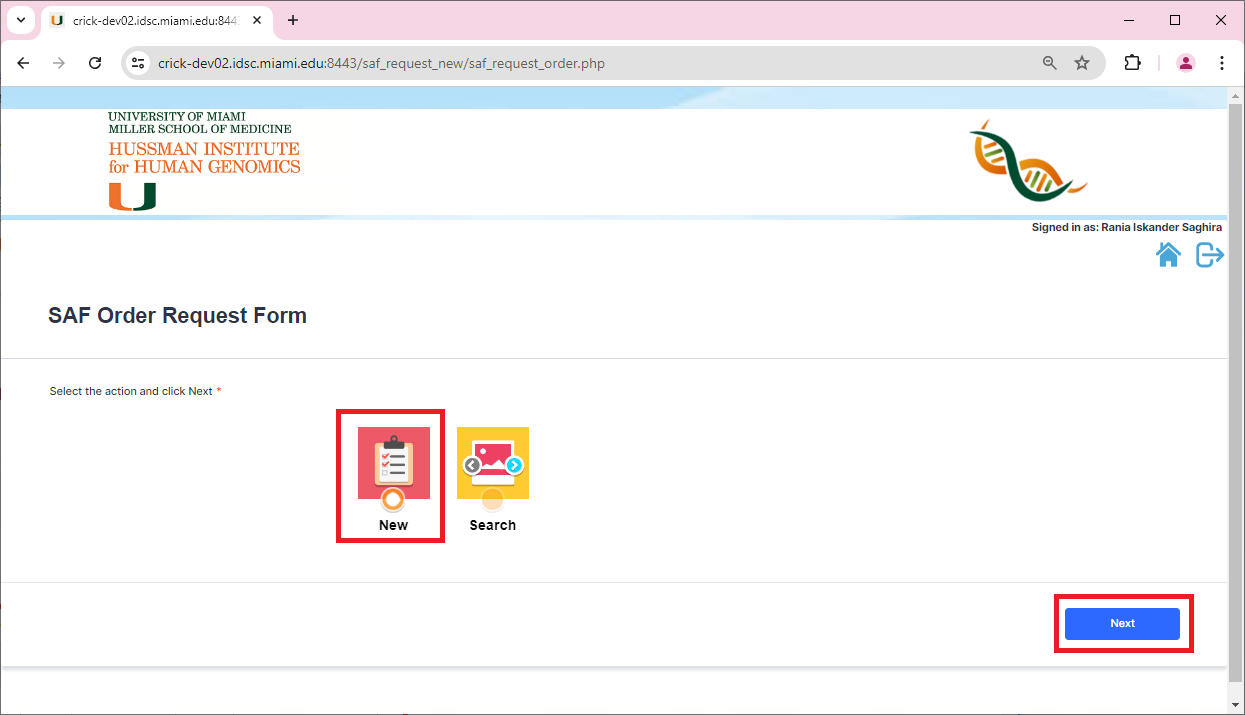Click the sign out icon

[1210, 255]
